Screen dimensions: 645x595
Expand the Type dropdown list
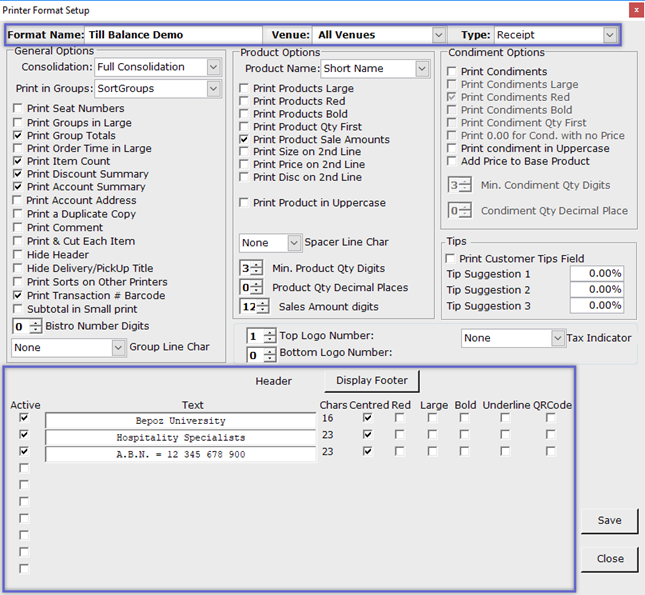[x=609, y=35]
